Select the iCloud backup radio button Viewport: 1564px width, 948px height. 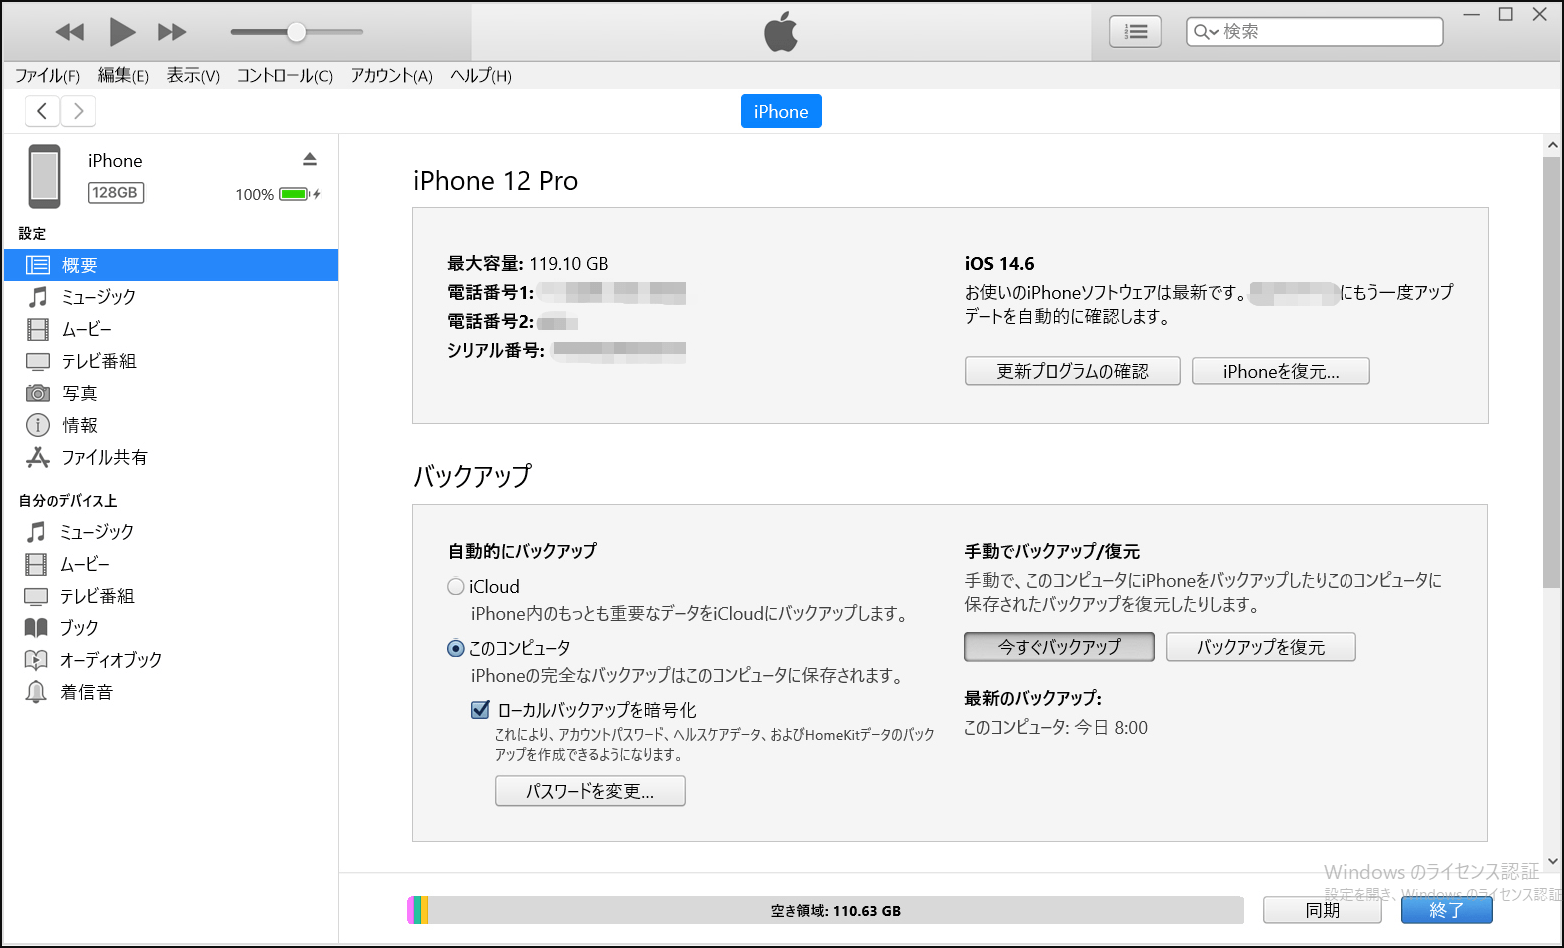[456, 587]
